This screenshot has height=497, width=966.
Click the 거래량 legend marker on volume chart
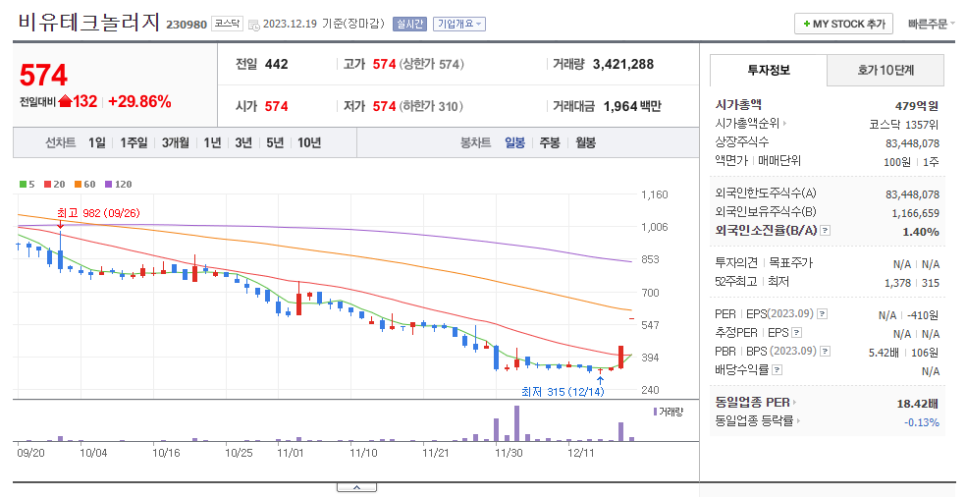[x=655, y=411]
